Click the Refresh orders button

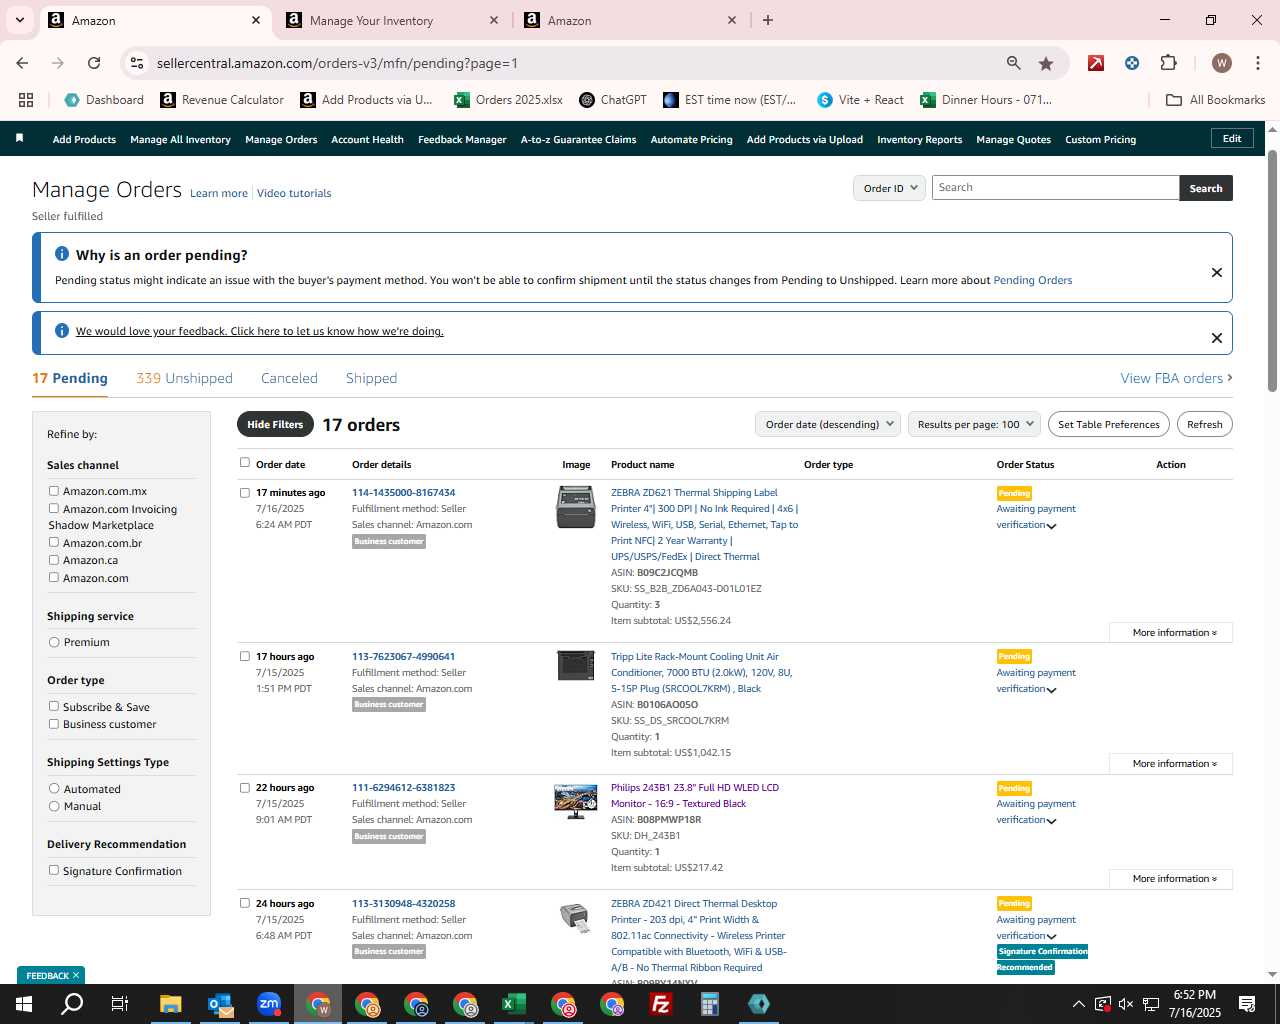click(x=1204, y=424)
